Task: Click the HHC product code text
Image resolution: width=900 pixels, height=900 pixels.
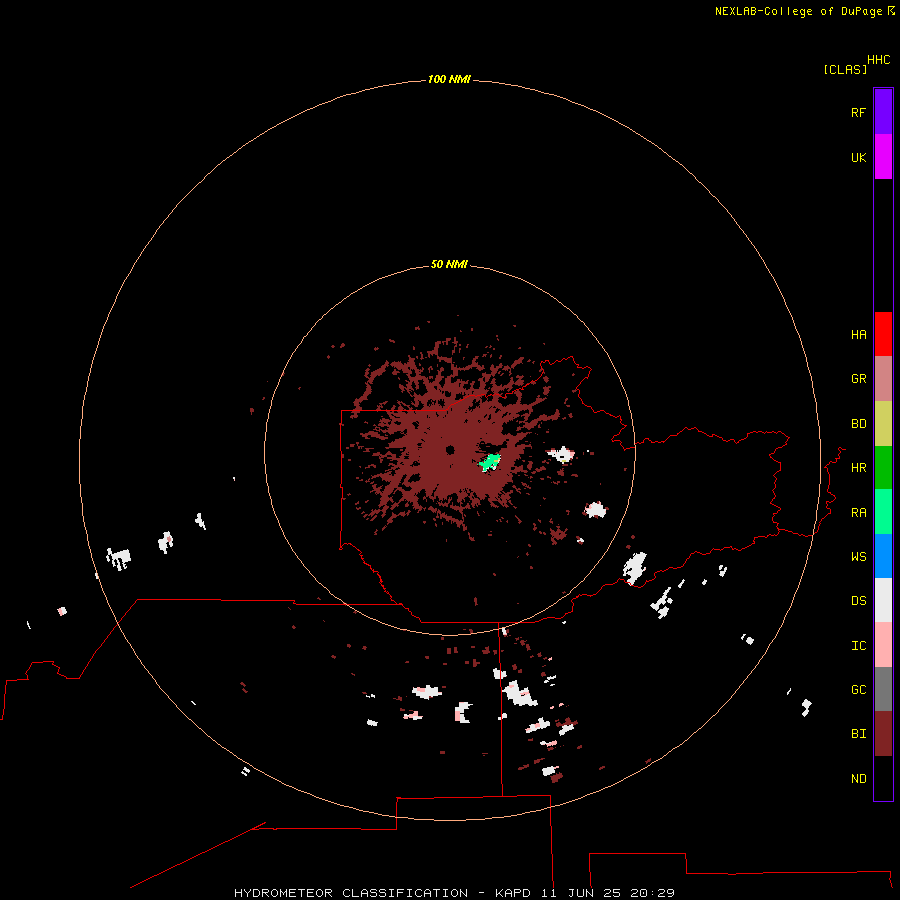Action: coord(879,60)
